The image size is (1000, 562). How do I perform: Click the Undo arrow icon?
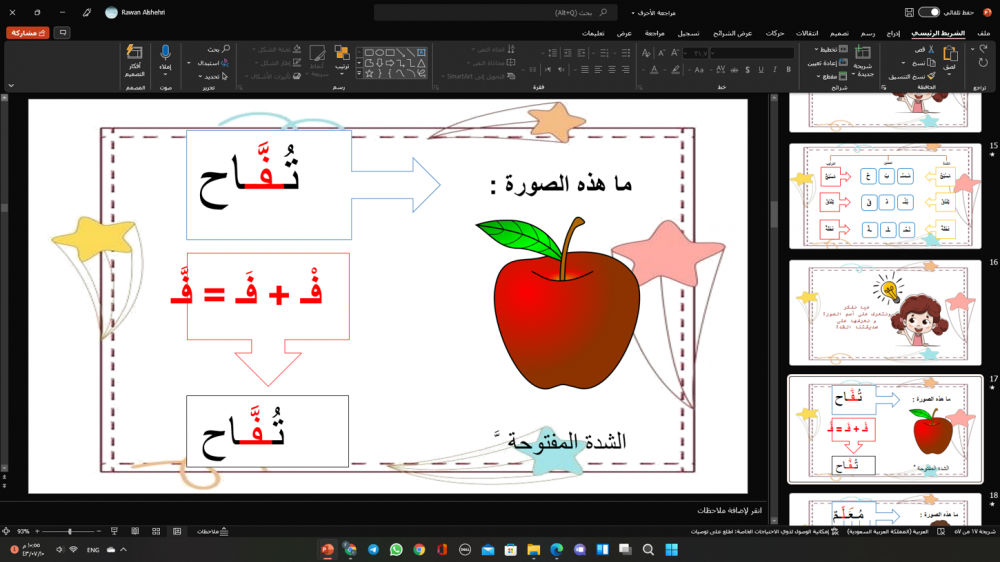pyautogui.click(x=983, y=49)
